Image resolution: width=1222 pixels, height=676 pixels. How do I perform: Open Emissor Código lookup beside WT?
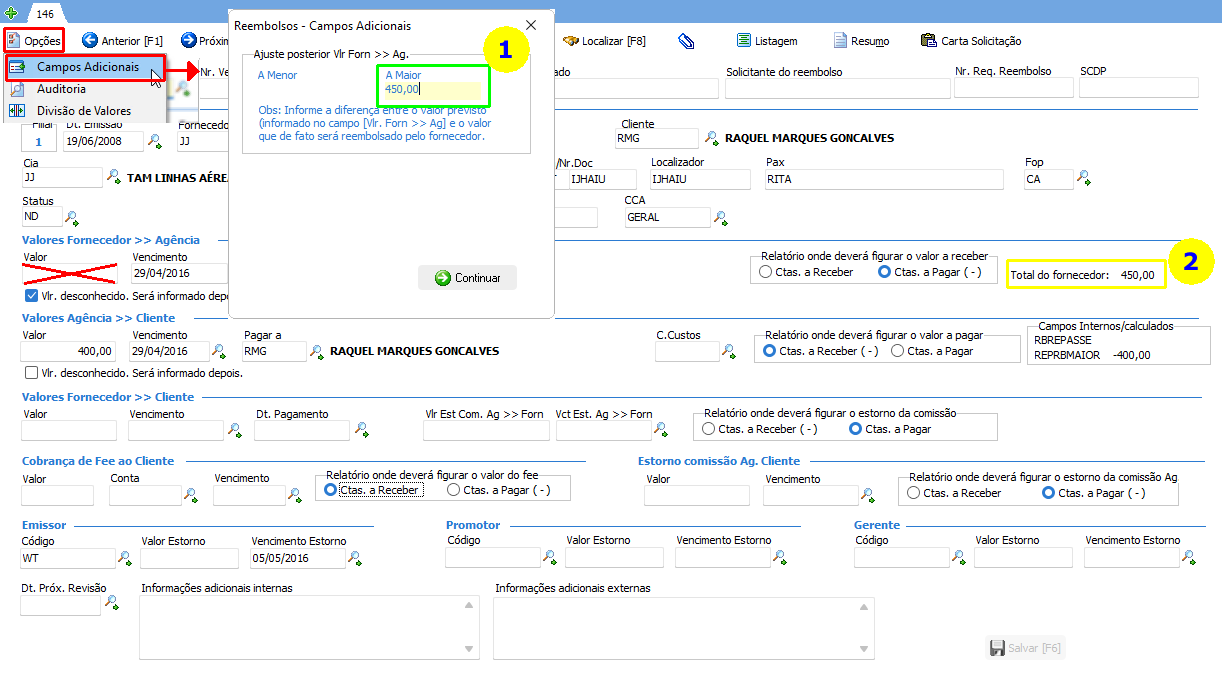[x=125, y=558]
